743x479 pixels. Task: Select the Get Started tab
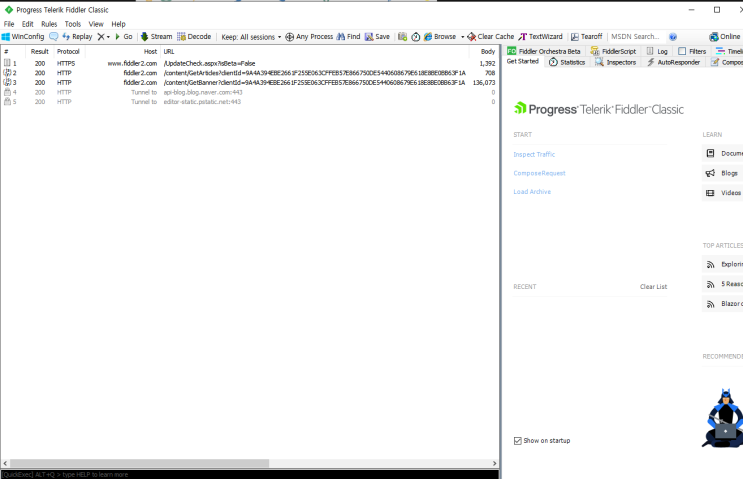point(523,62)
